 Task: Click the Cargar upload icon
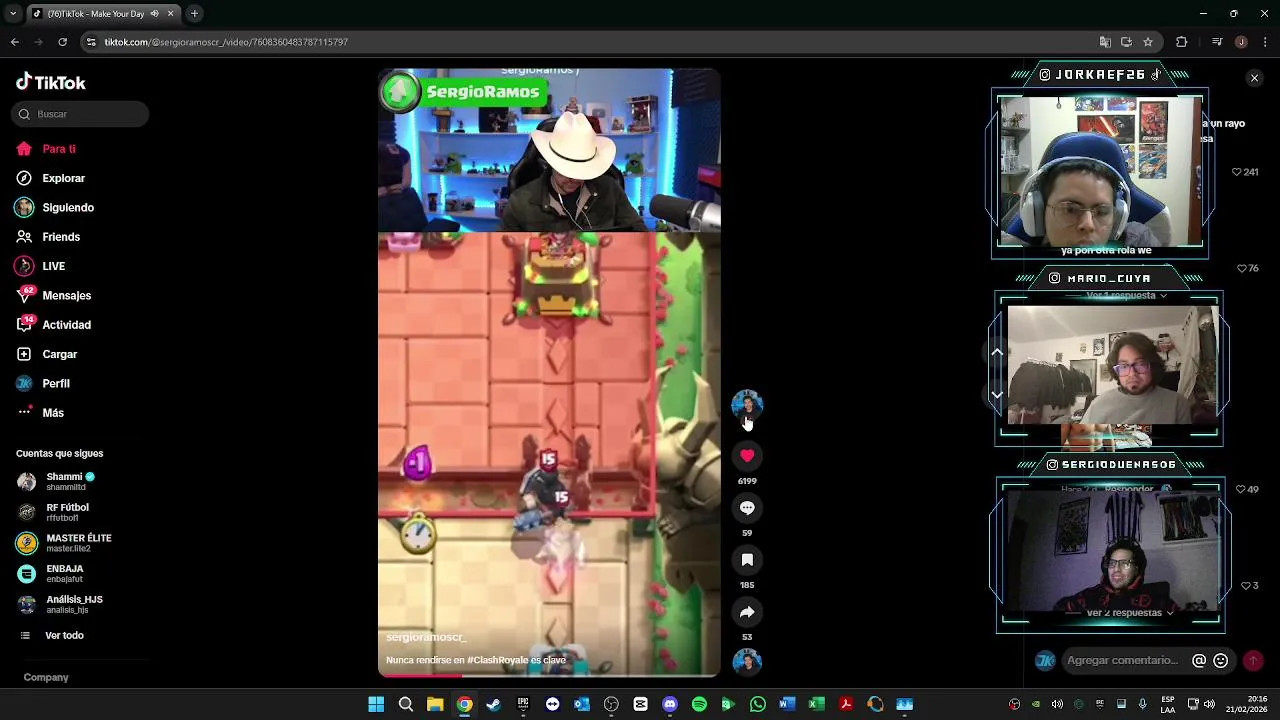24,354
